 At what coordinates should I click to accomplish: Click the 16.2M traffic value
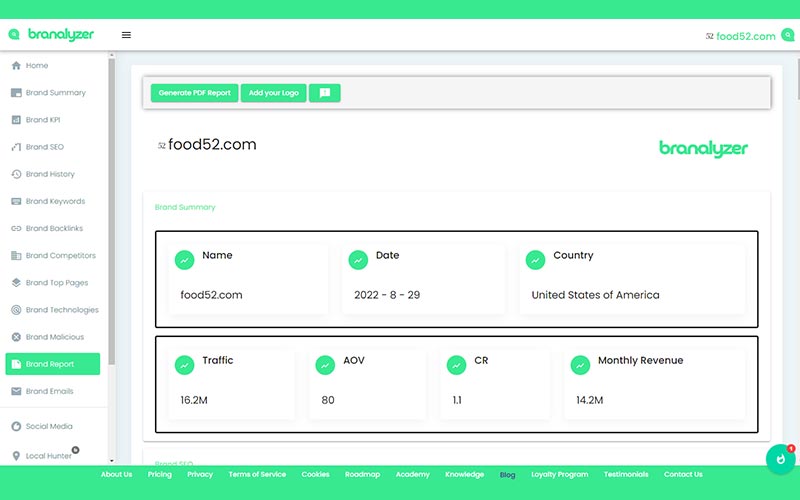coord(194,400)
